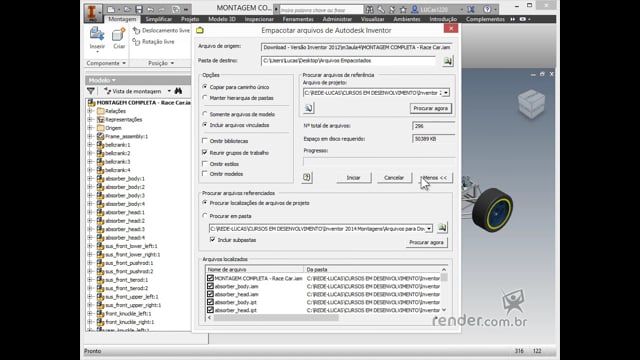Expand the Frame_assembly:1 tree node
The width and height of the screenshot is (640, 360).
(x=90, y=136)
